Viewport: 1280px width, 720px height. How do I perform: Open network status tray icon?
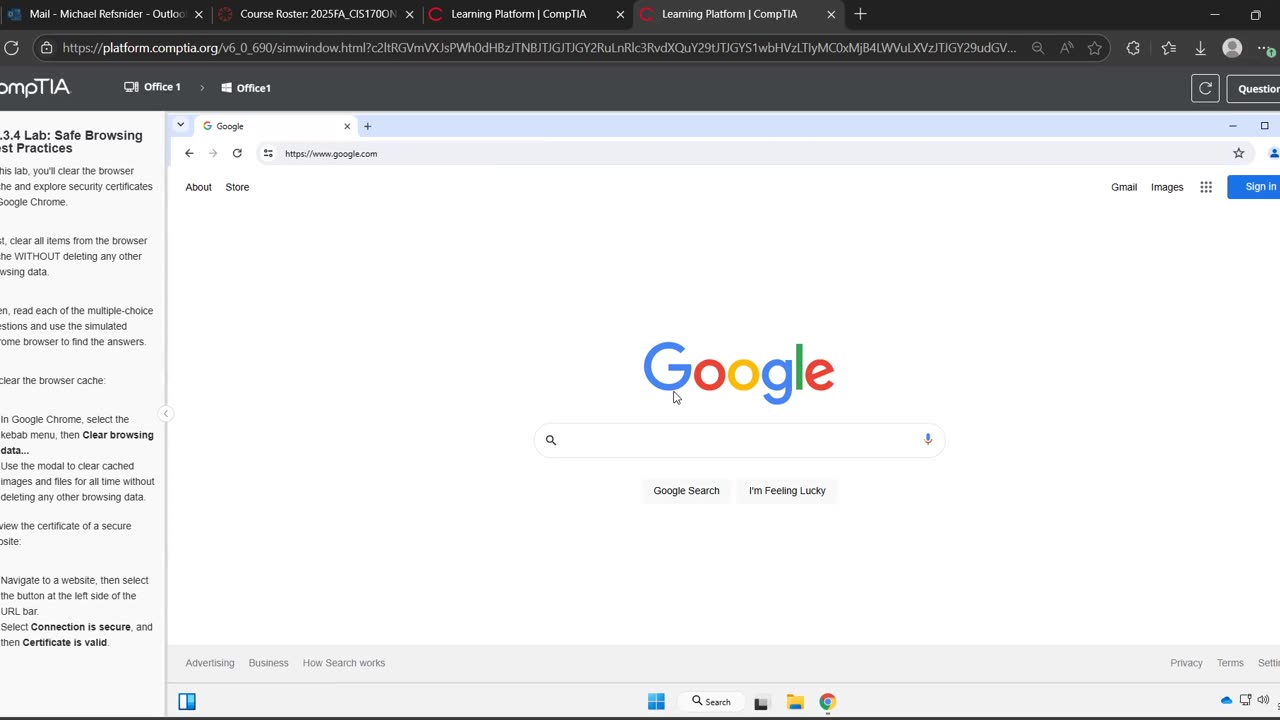[1246, 700]
